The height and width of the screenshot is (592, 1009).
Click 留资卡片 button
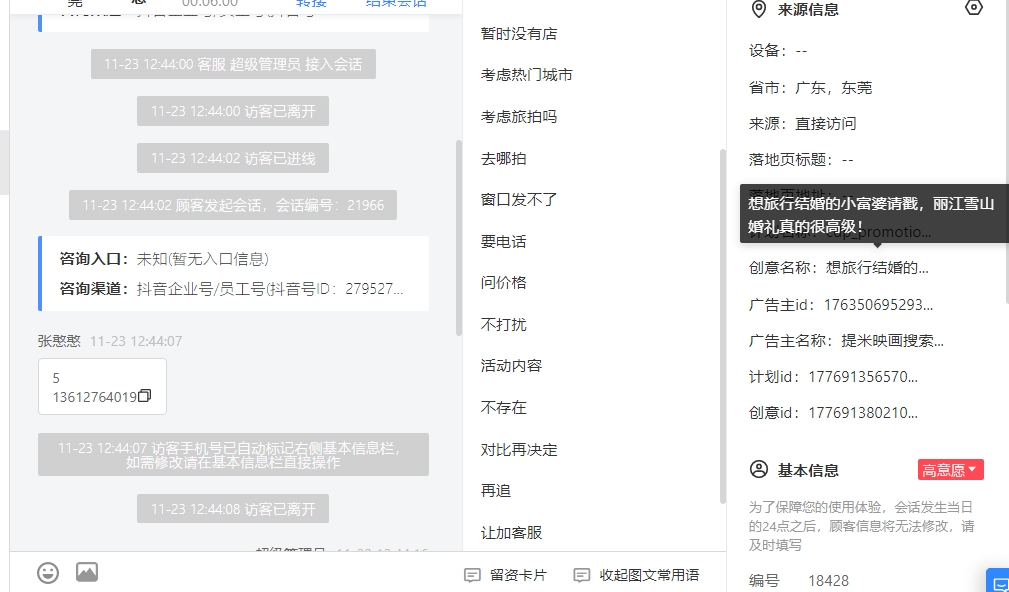[506, 575]
